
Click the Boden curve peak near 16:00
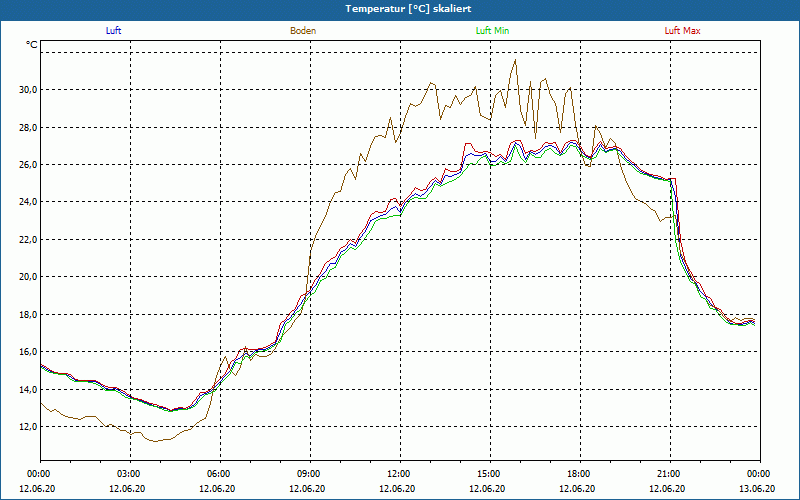coord(515,60)
